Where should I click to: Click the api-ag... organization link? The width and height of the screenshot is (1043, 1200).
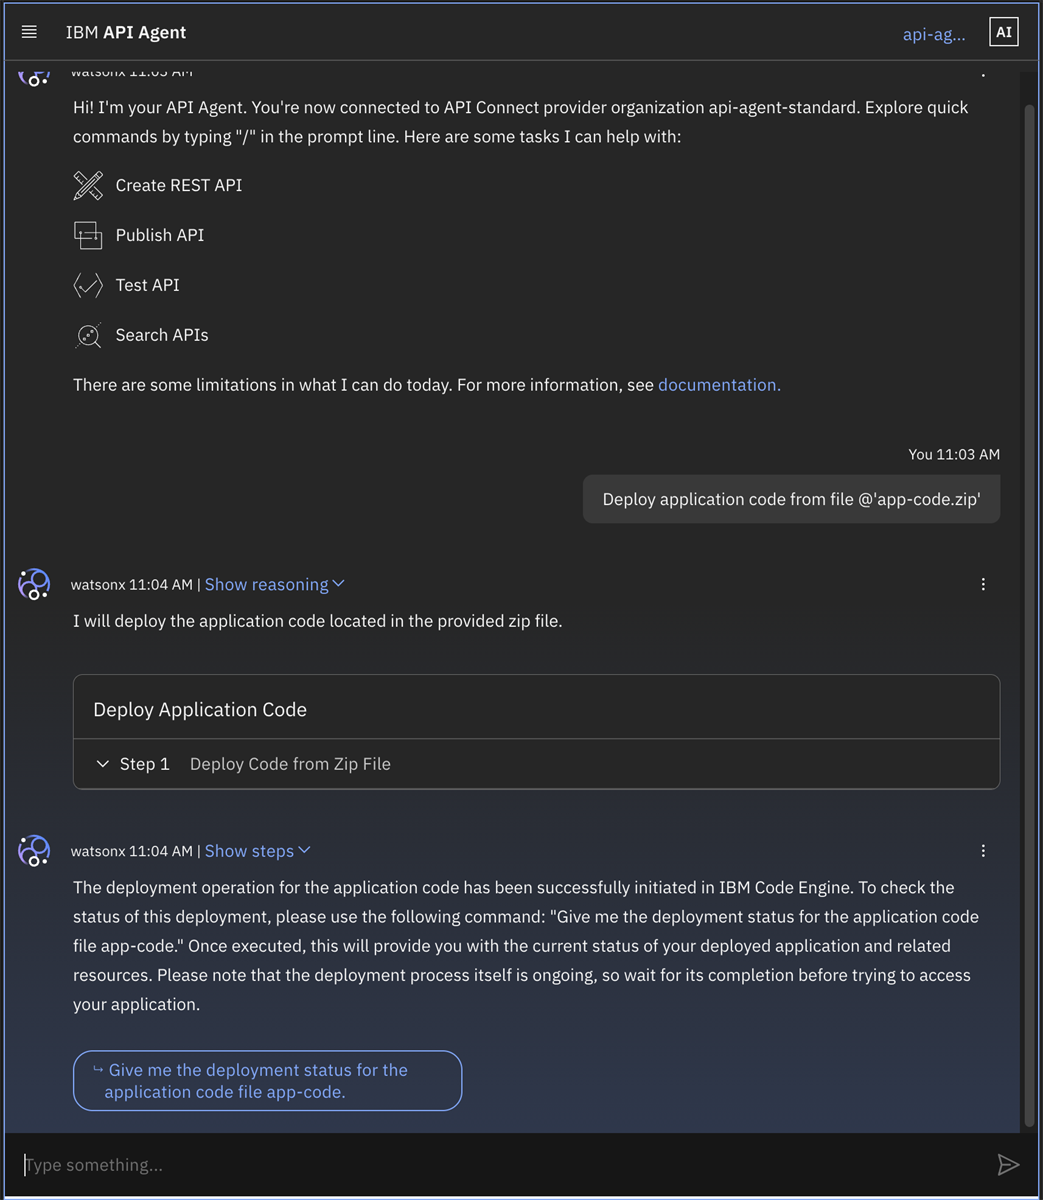tap(933, 33)
